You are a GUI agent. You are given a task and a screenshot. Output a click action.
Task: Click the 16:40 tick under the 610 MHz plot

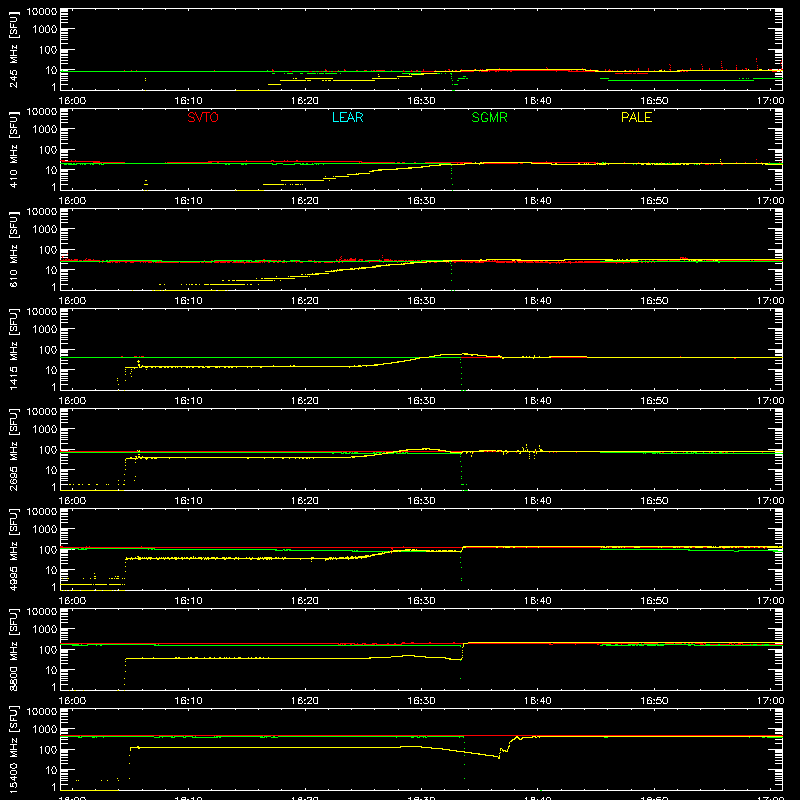(x=538, y=301)
